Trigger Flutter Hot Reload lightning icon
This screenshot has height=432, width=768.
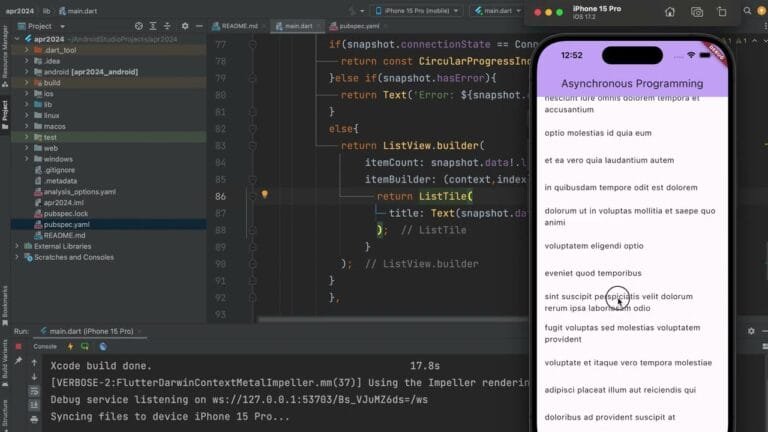70,347
